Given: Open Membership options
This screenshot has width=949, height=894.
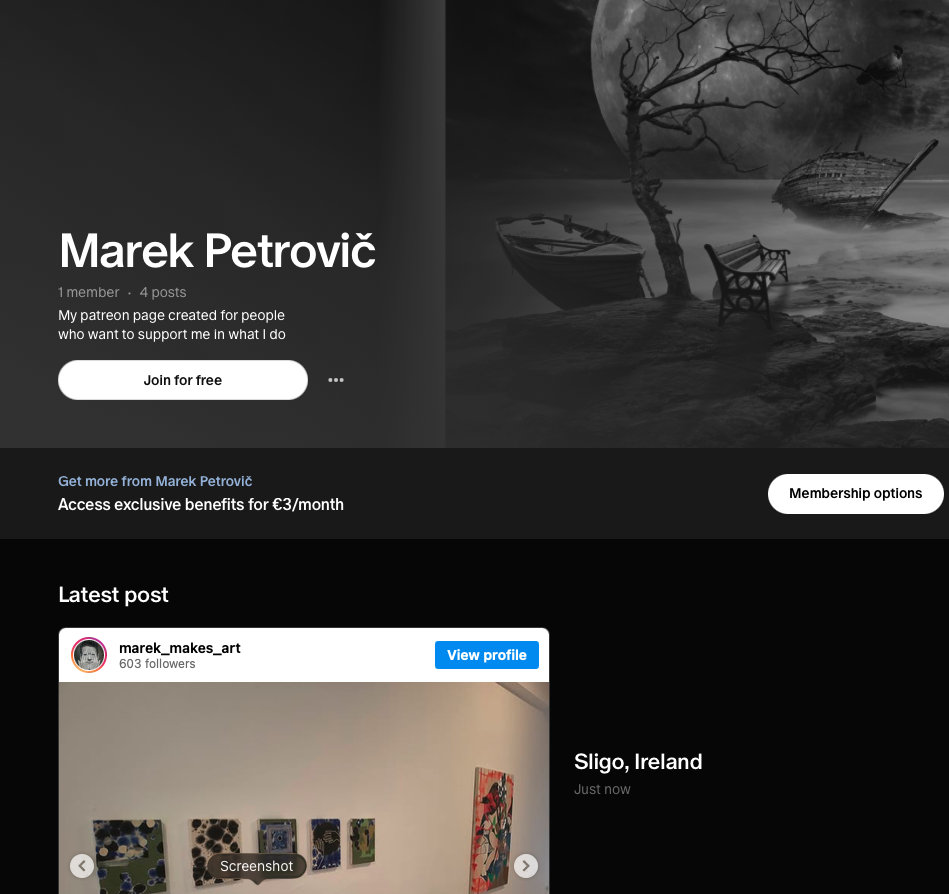Looking at the screenshot, I should (855, 494).
